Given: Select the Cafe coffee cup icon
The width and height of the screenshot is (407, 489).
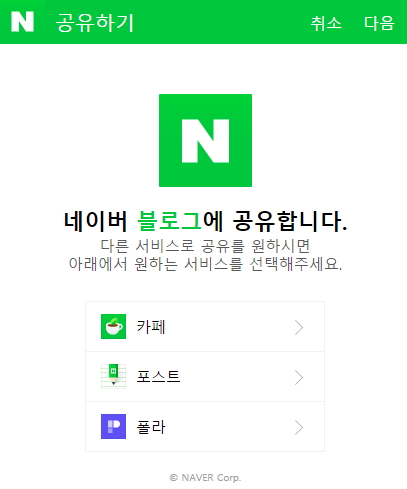Looking at the screenshot, I should [113, 326].
